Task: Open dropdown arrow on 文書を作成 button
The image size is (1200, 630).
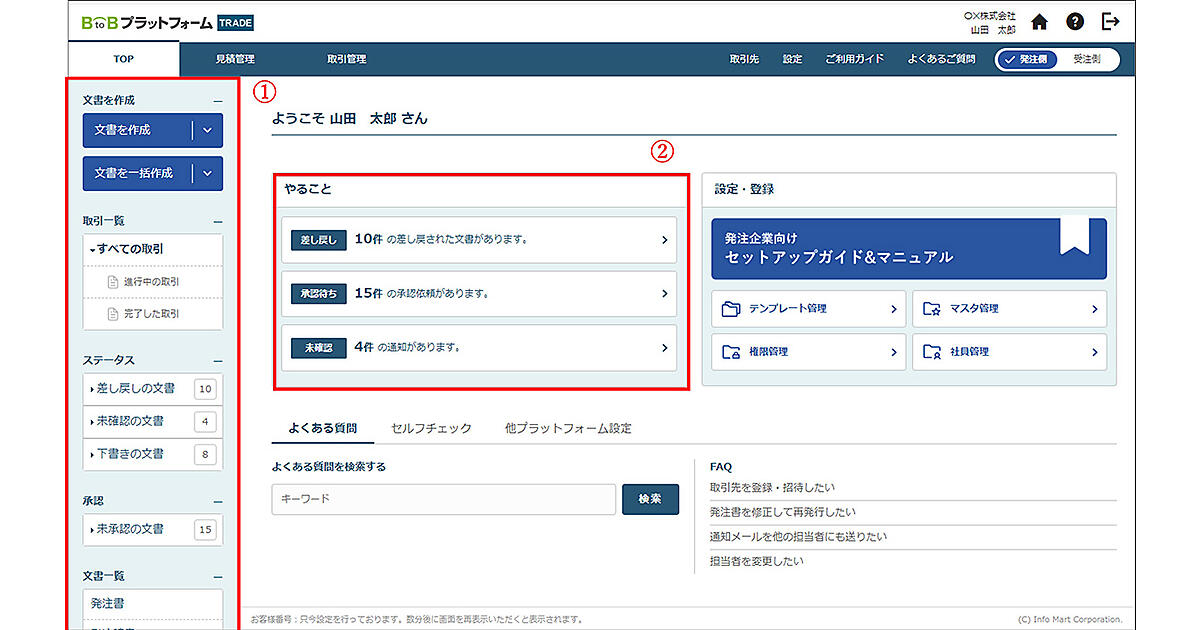Action: click(x=207, y=130)
